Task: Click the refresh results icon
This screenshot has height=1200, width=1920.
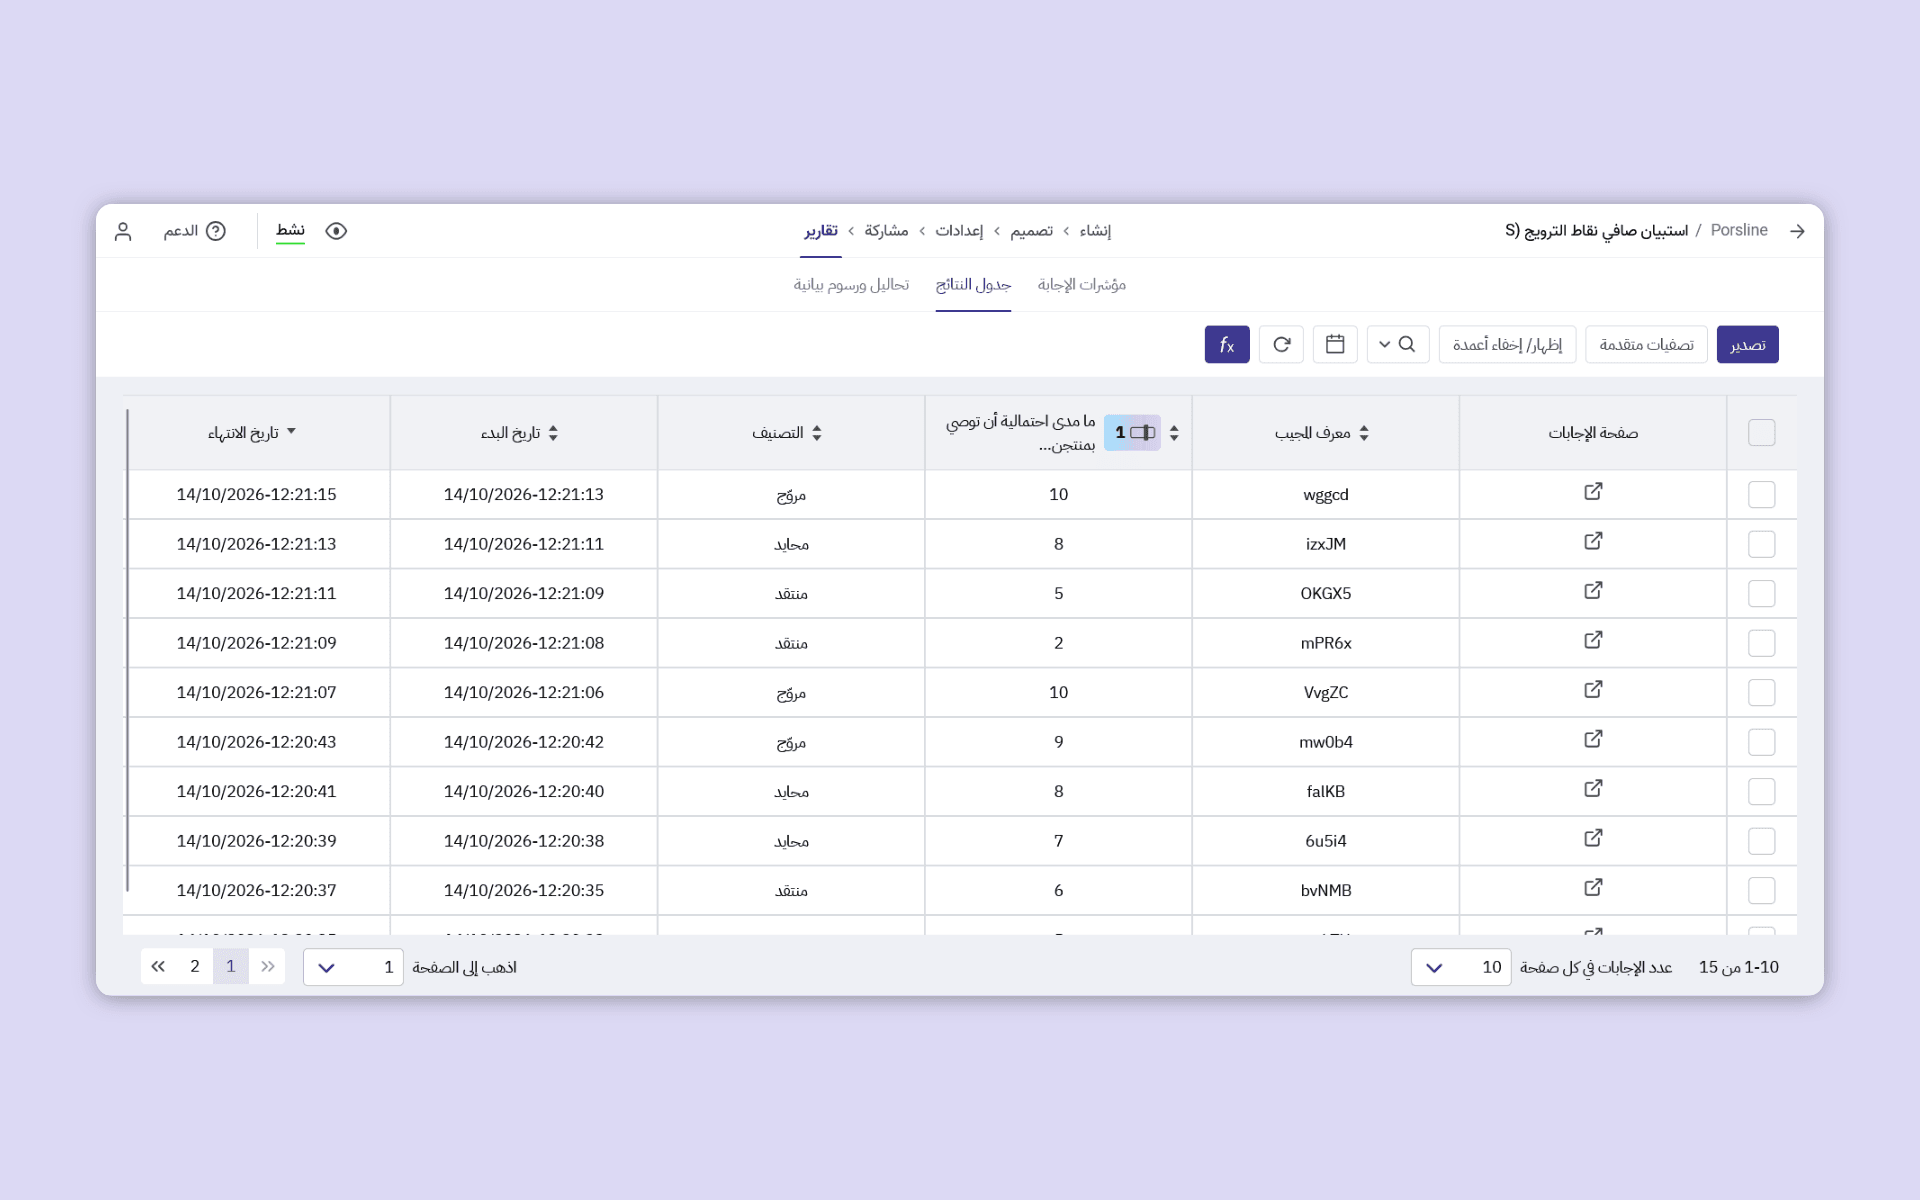Action: coord(1281,344)
